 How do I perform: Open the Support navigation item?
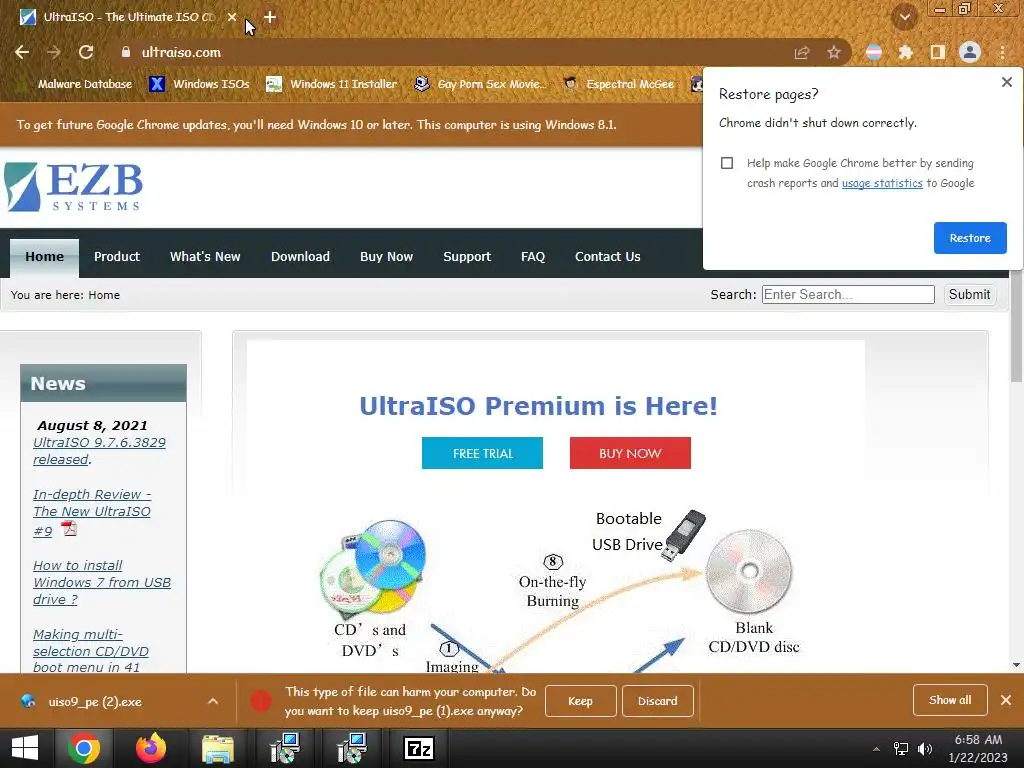pos(467,257)
